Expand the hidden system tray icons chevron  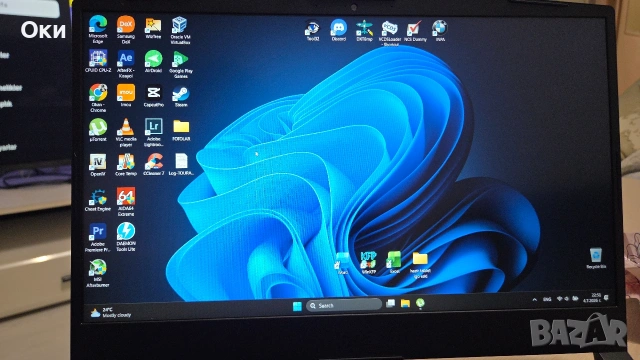534,300
